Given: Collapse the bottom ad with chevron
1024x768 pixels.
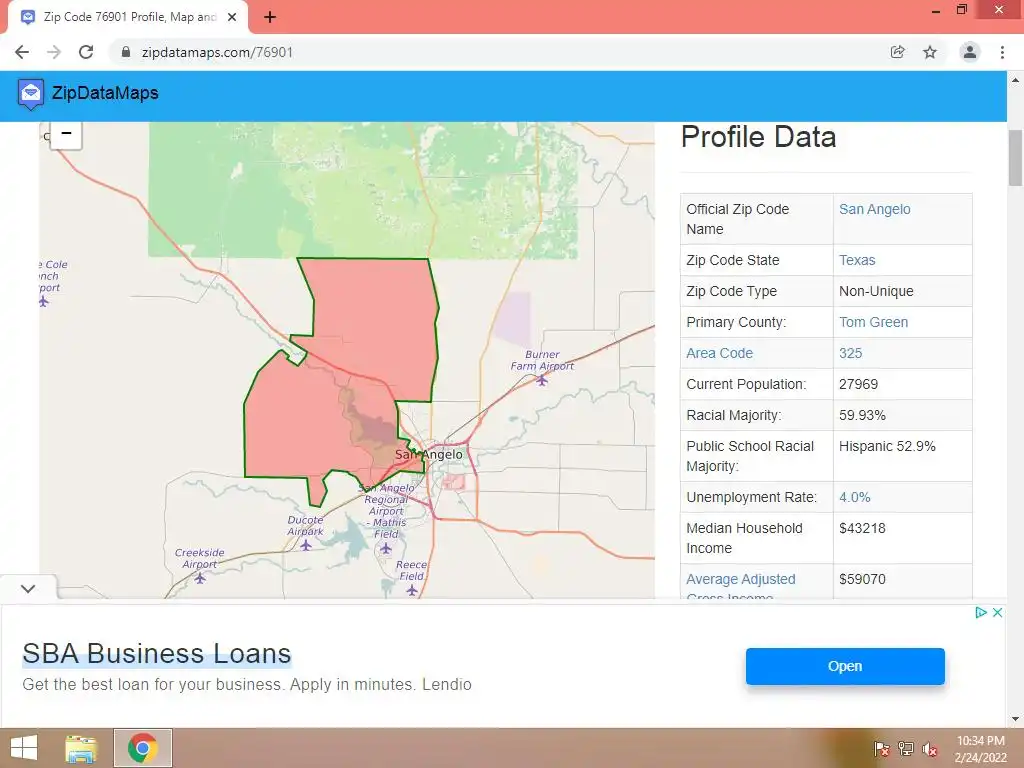Looking at the screenshot, I should pyautogui.click(x=28, y=588).
